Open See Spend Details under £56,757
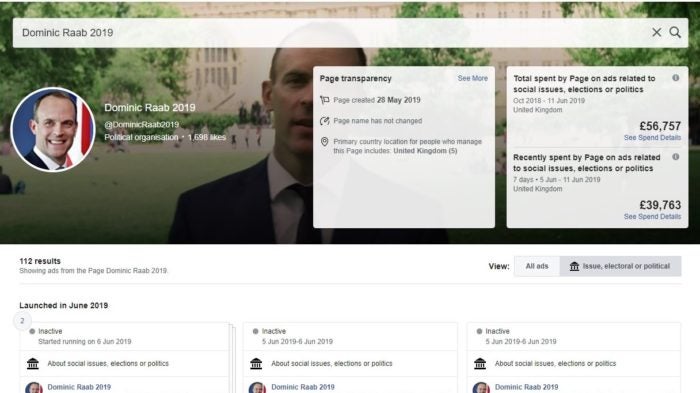 pos(652,138)
